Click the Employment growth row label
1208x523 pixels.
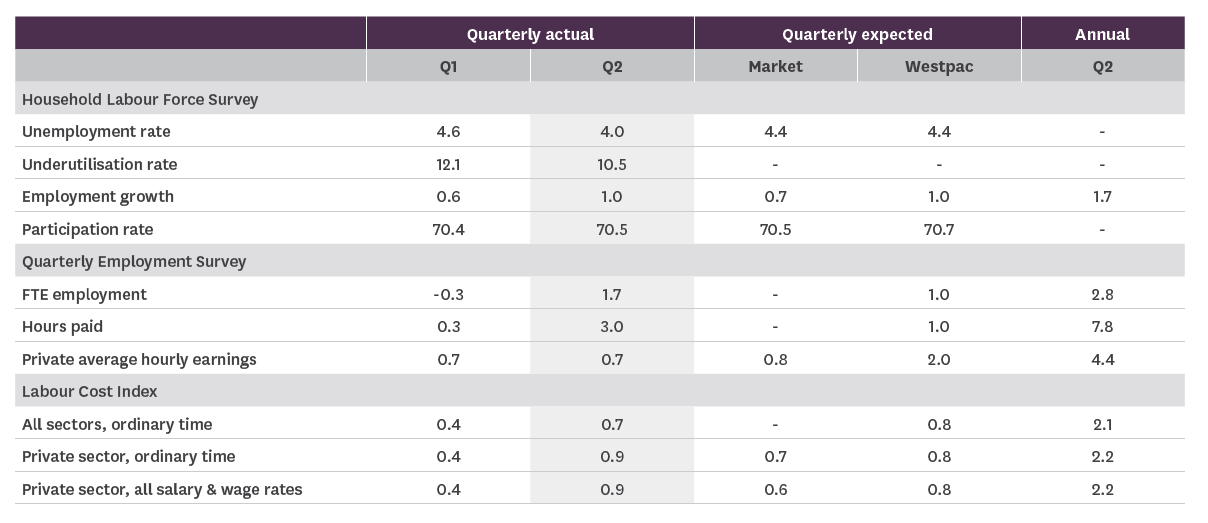(98, 197)
